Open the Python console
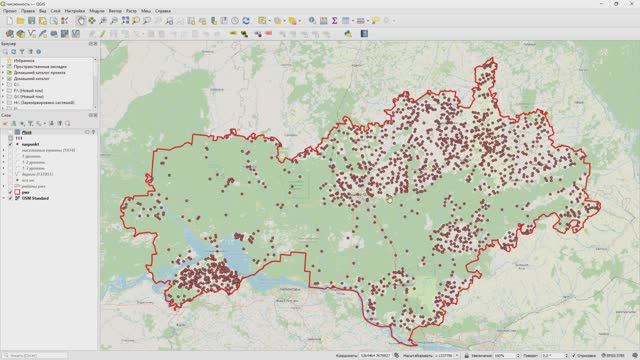This screenshot has width=640, height=360. pyautogui.click(x=348, y=34)
